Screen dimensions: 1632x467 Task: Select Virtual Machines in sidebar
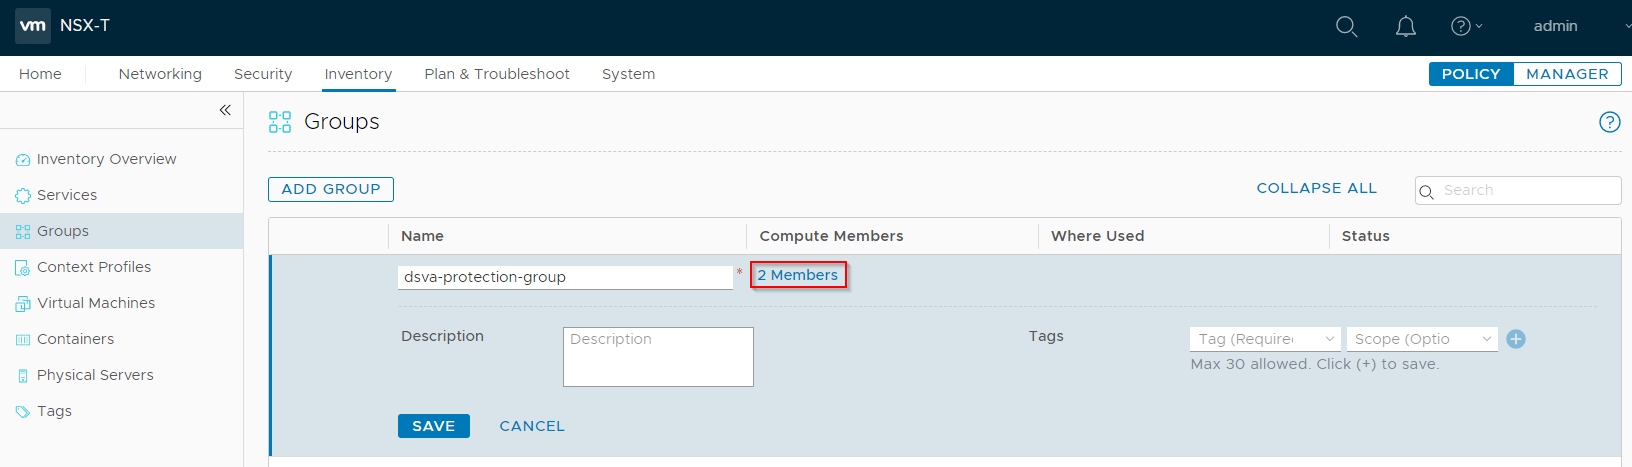[x=96, y=303]
